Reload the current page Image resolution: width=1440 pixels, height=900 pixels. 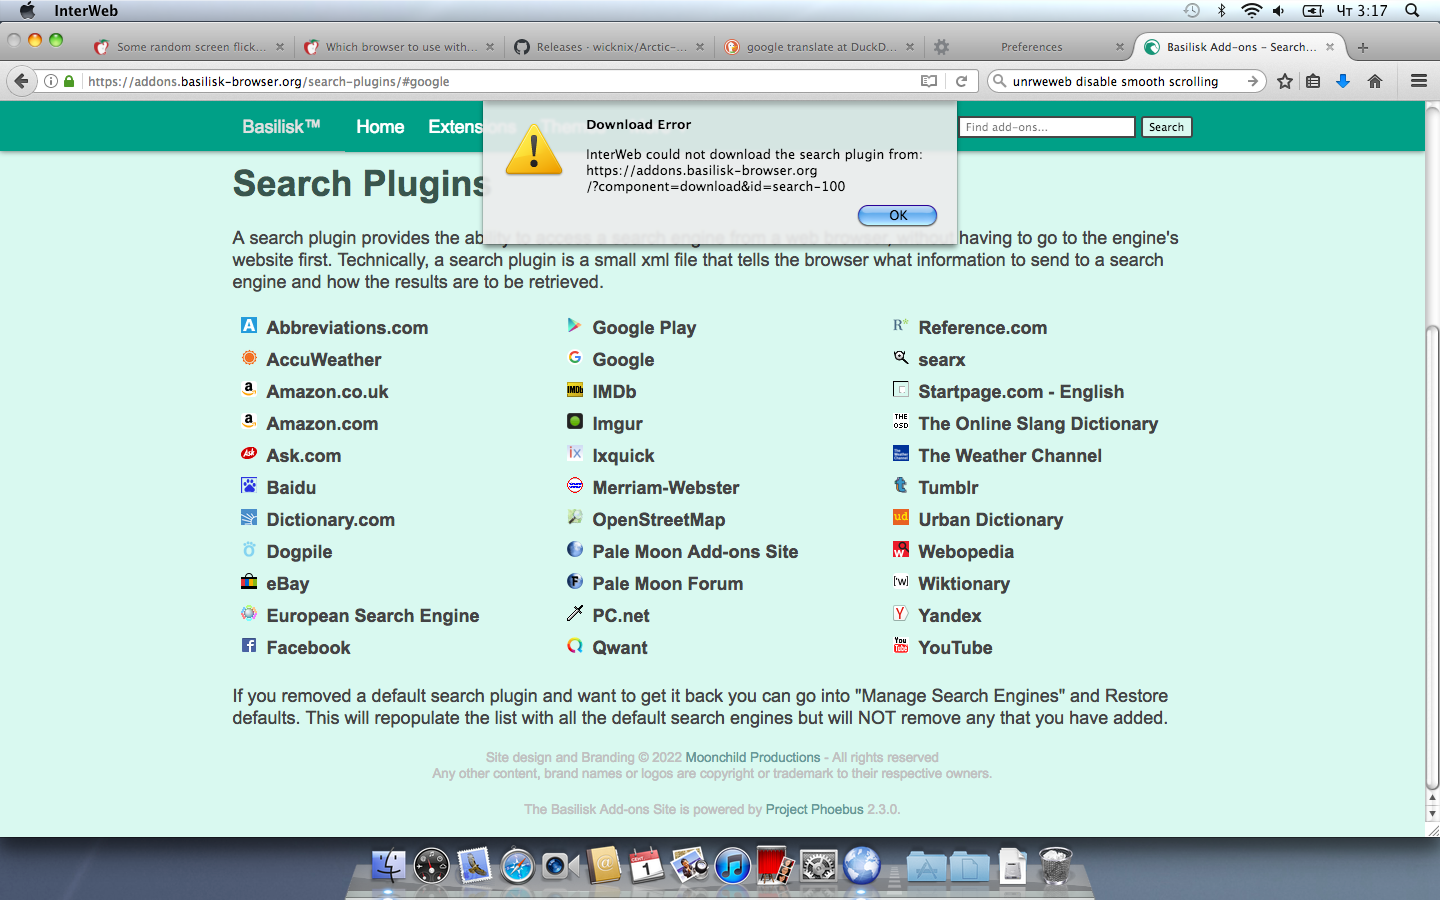tap(961, 81)
